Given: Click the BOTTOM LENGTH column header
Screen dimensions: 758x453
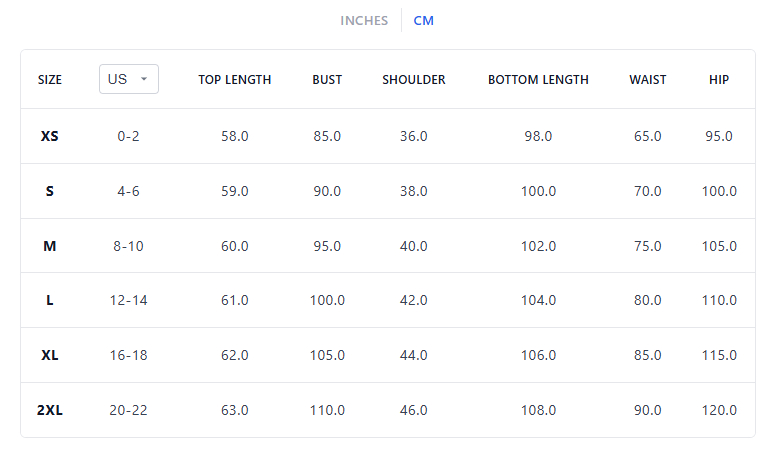Looking at the screenshot, I should [x=538, y=80].
